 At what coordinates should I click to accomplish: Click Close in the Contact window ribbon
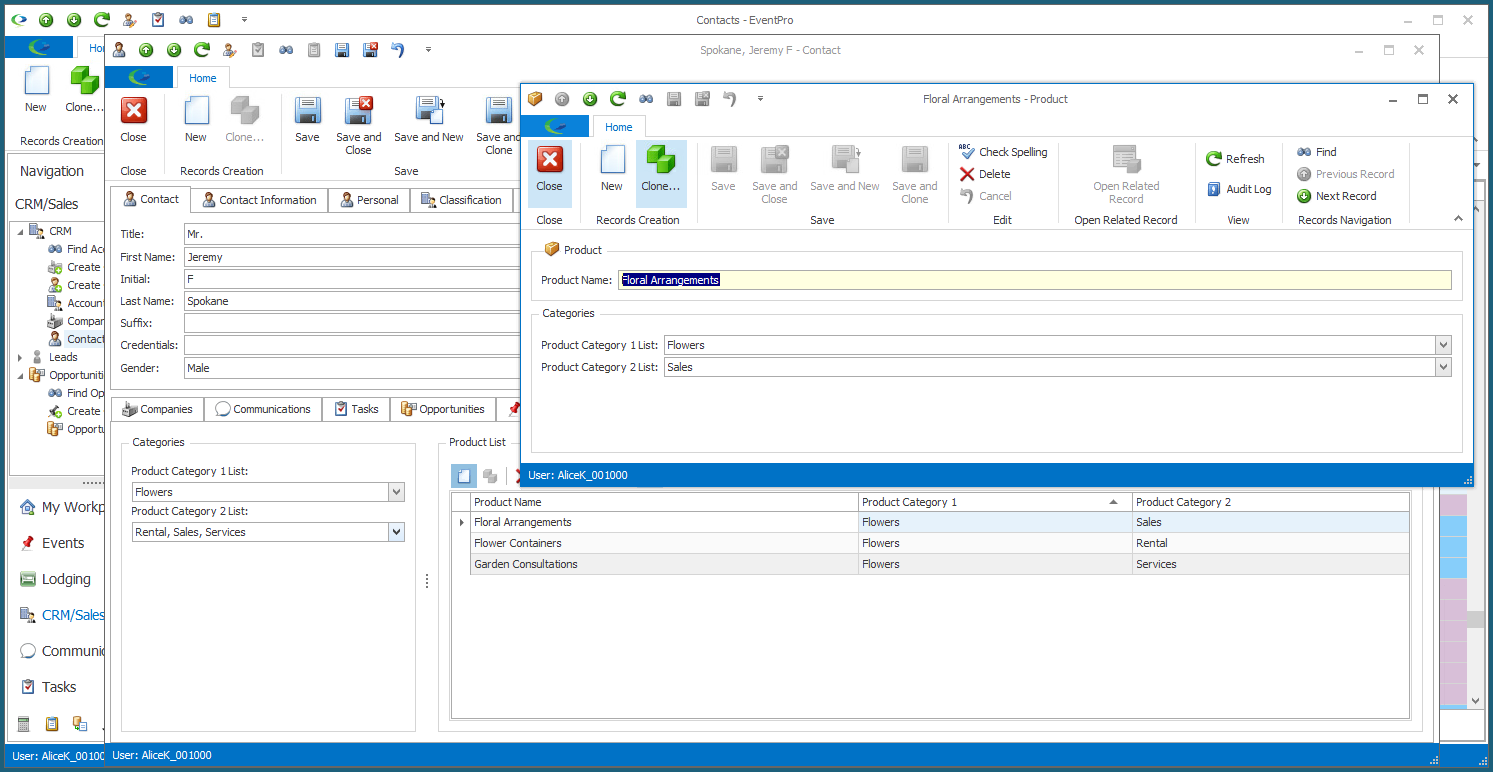[133, 120]
